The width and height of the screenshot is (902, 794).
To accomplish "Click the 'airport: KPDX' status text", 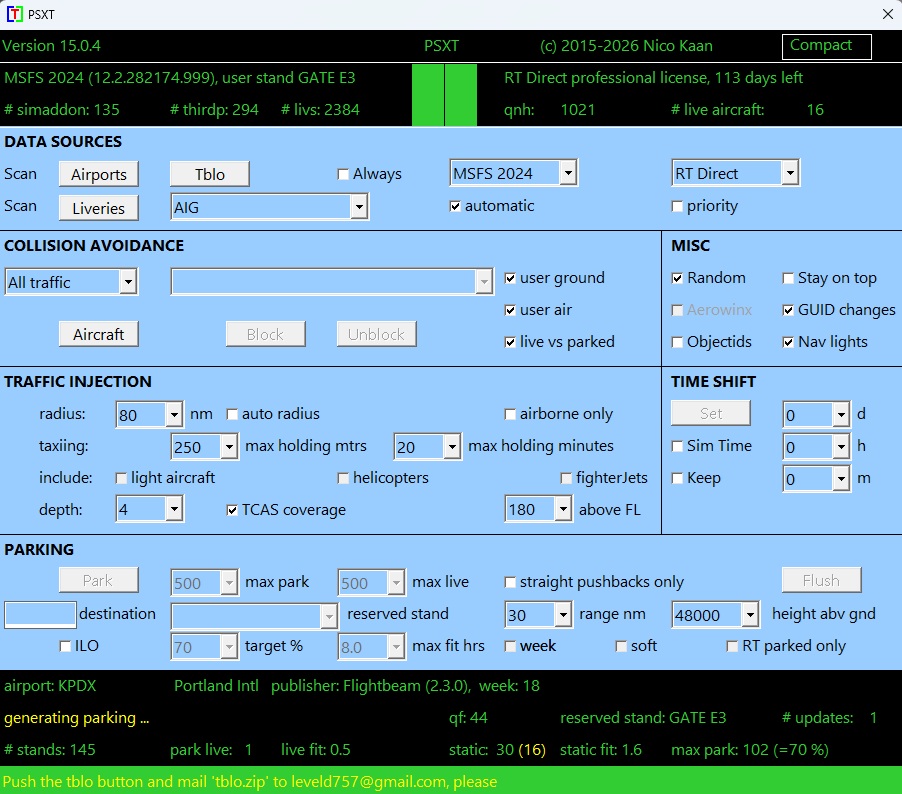I will tap(50, 686).
